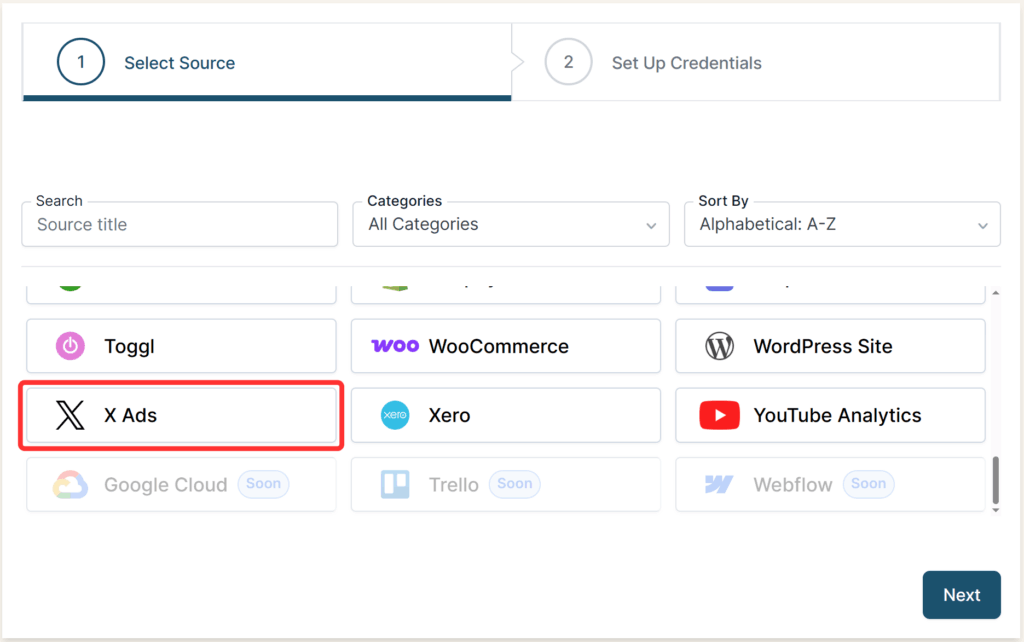Switch to the Select Source step
The image size is (1024, 642).
(179, 63)
